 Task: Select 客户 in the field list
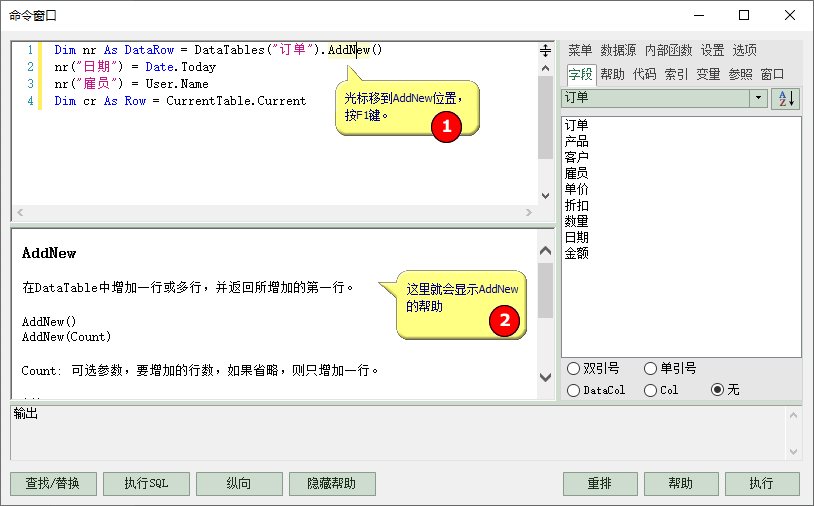(x=577, y=157)
